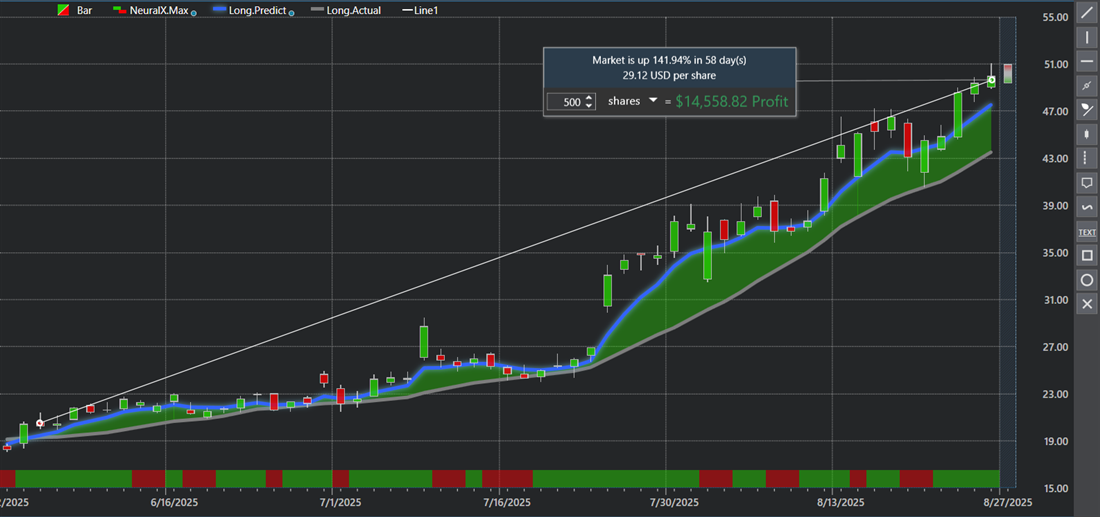Image resolution: width=1100 pixels, height=517 pixels.
Task: Toggle the Long.Predict indicator dot
Action: [x=290, y=12]
